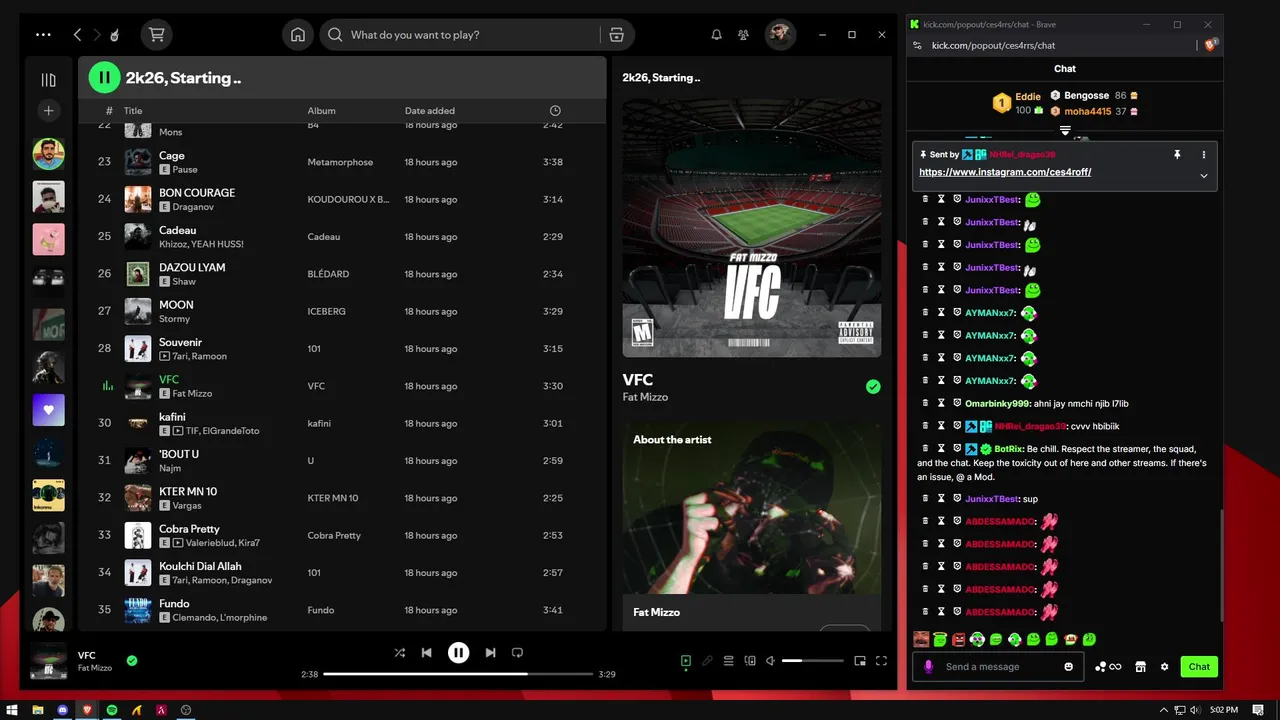Toggle lyrics microphone icon
Screen dimensions: 1280x720
click(x=707, y=661)
